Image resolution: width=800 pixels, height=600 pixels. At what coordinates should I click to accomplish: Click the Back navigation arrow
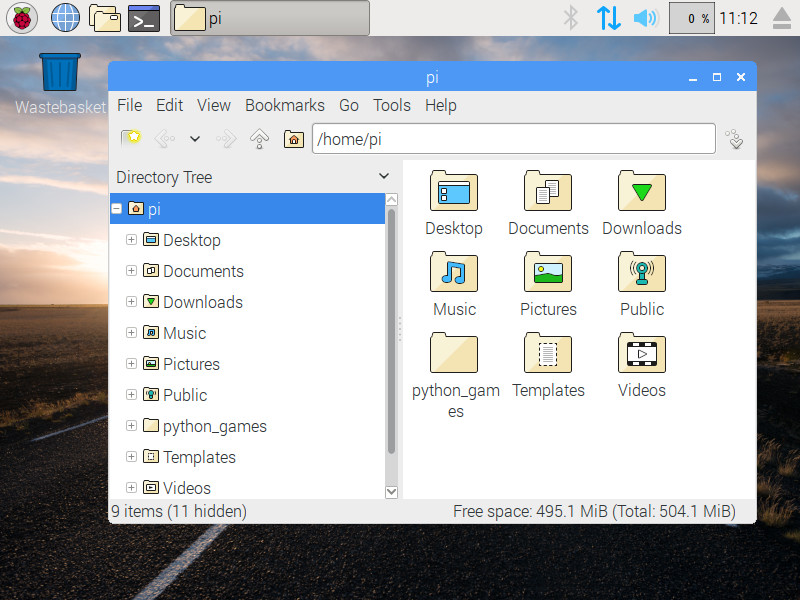(x=165, y=138)
